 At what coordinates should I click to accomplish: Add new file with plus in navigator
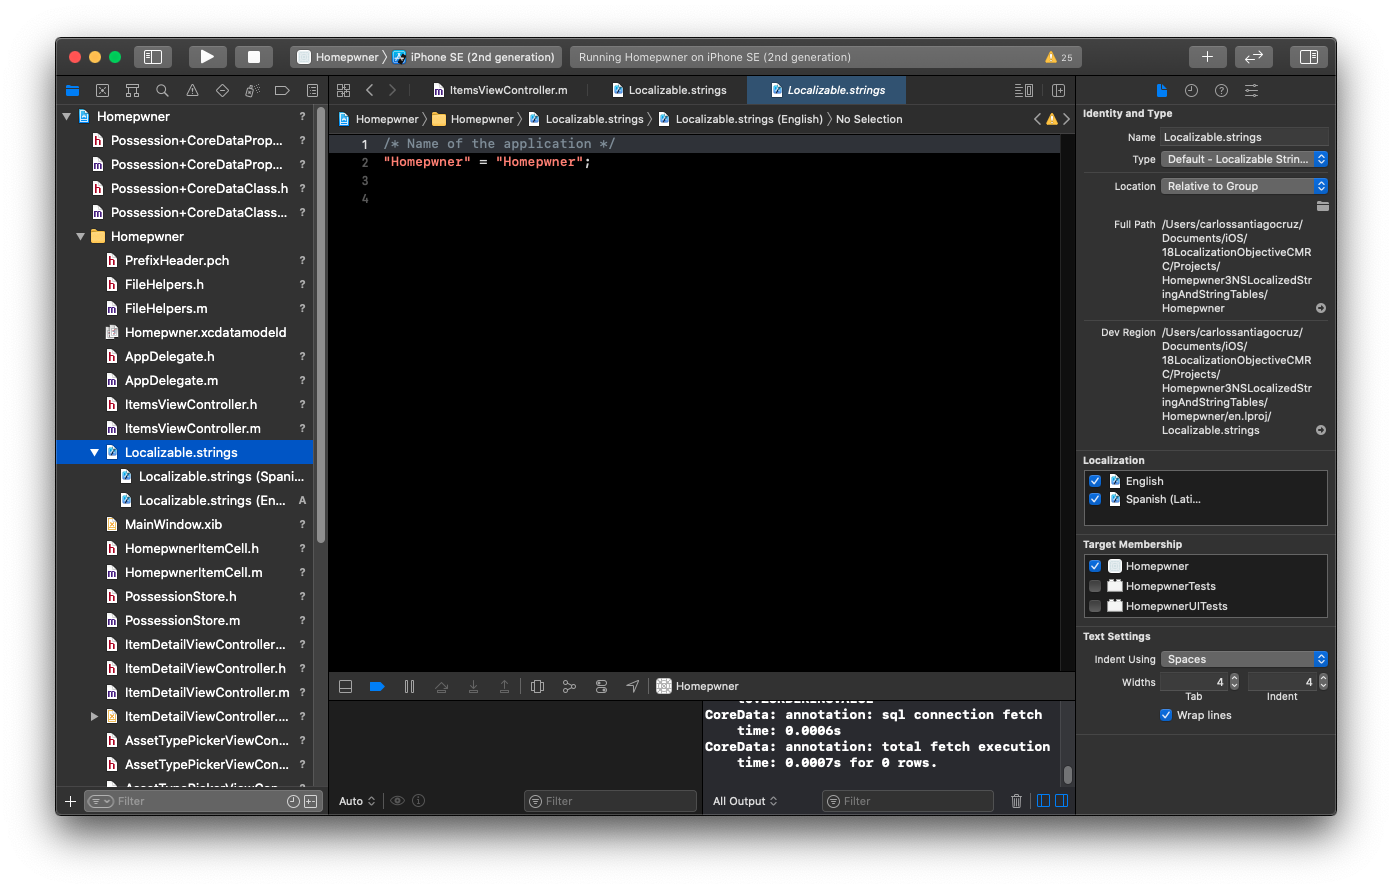(x=70, y=801)
